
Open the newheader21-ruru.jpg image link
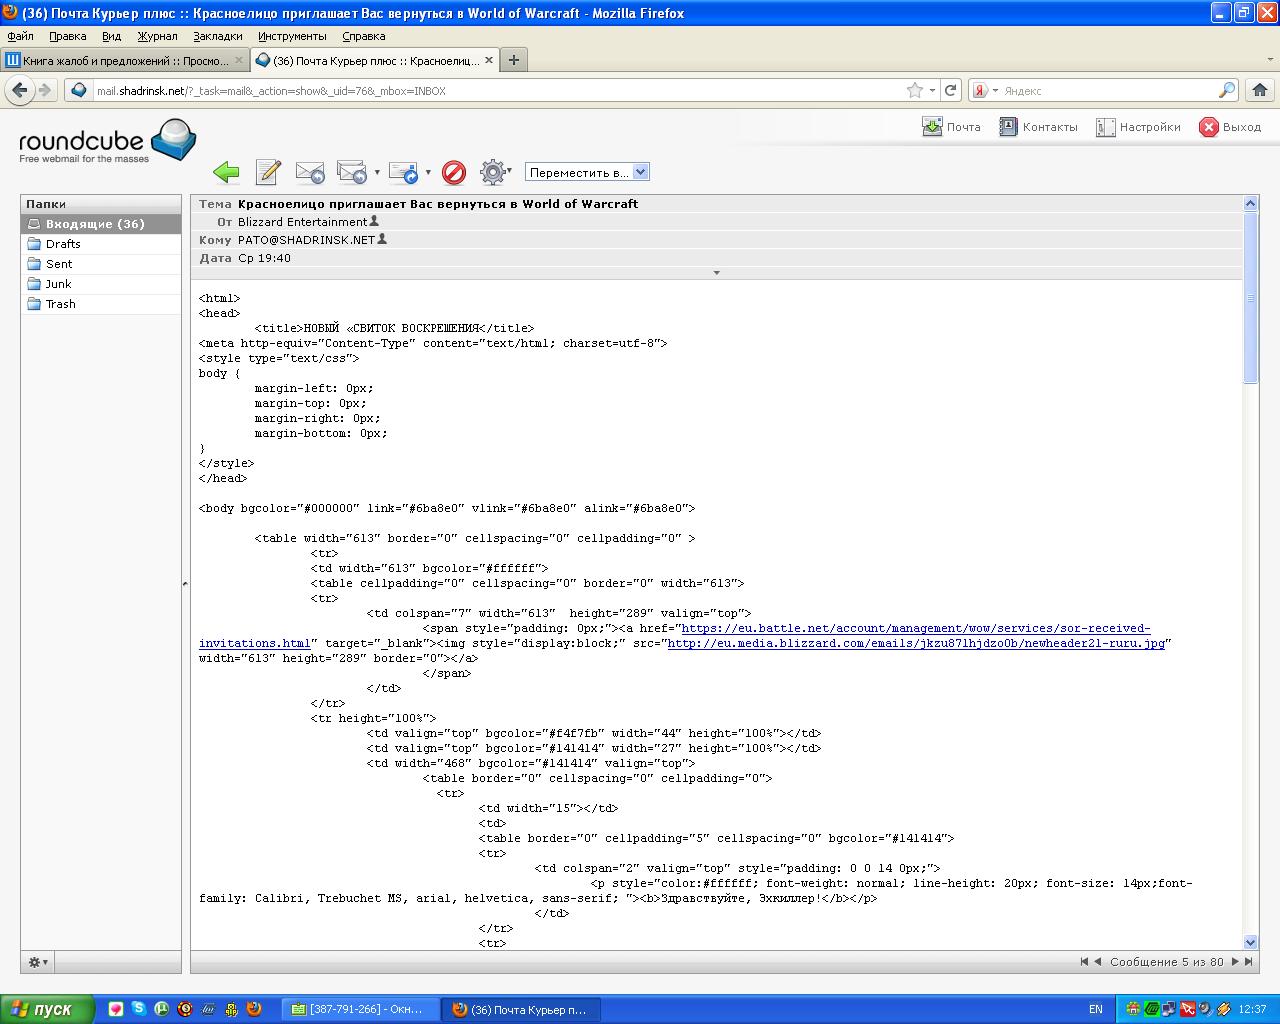(x=916, y=643)
